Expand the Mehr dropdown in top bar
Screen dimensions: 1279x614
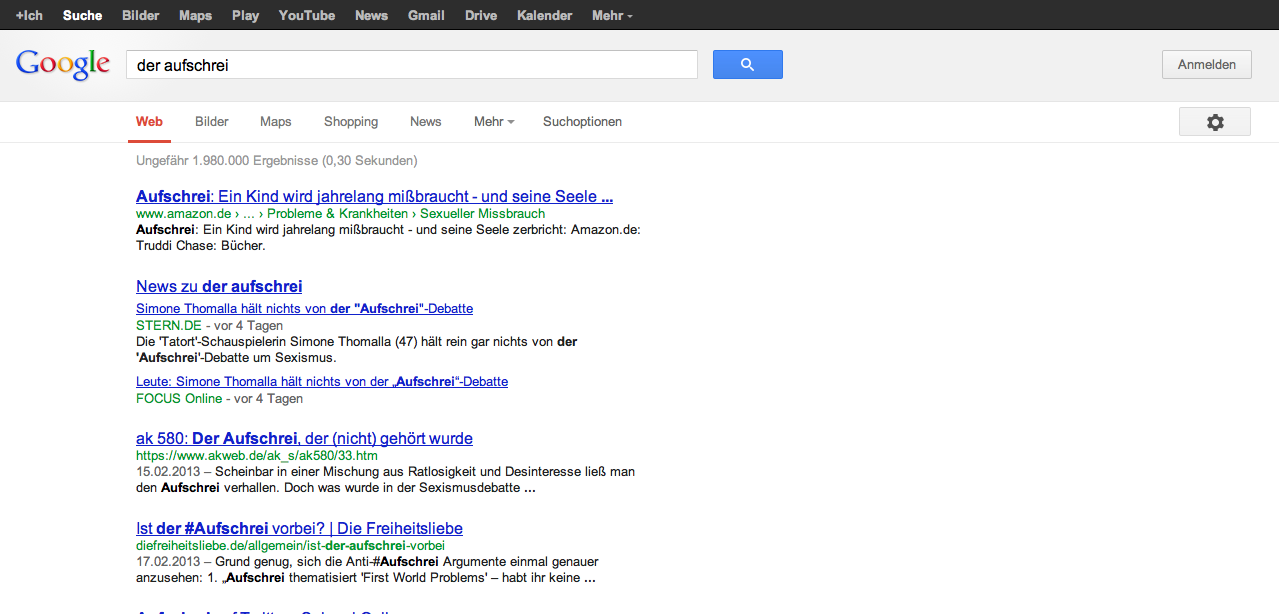tap(611, 15)
